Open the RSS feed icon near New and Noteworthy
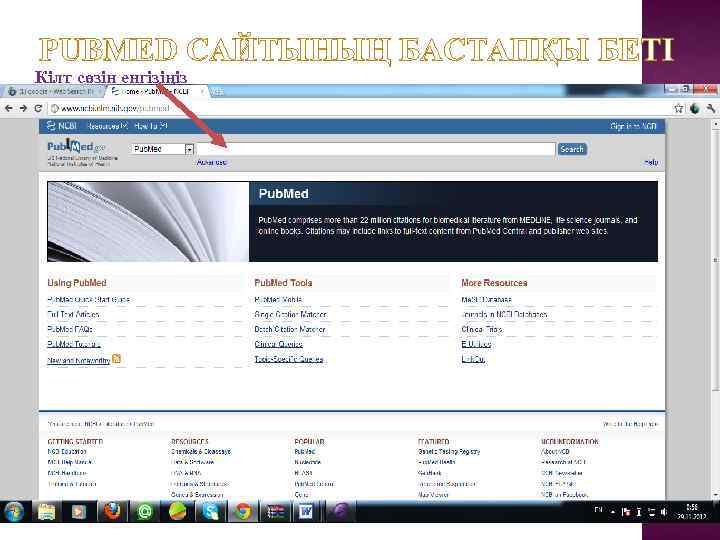 [x=117, y=359]
